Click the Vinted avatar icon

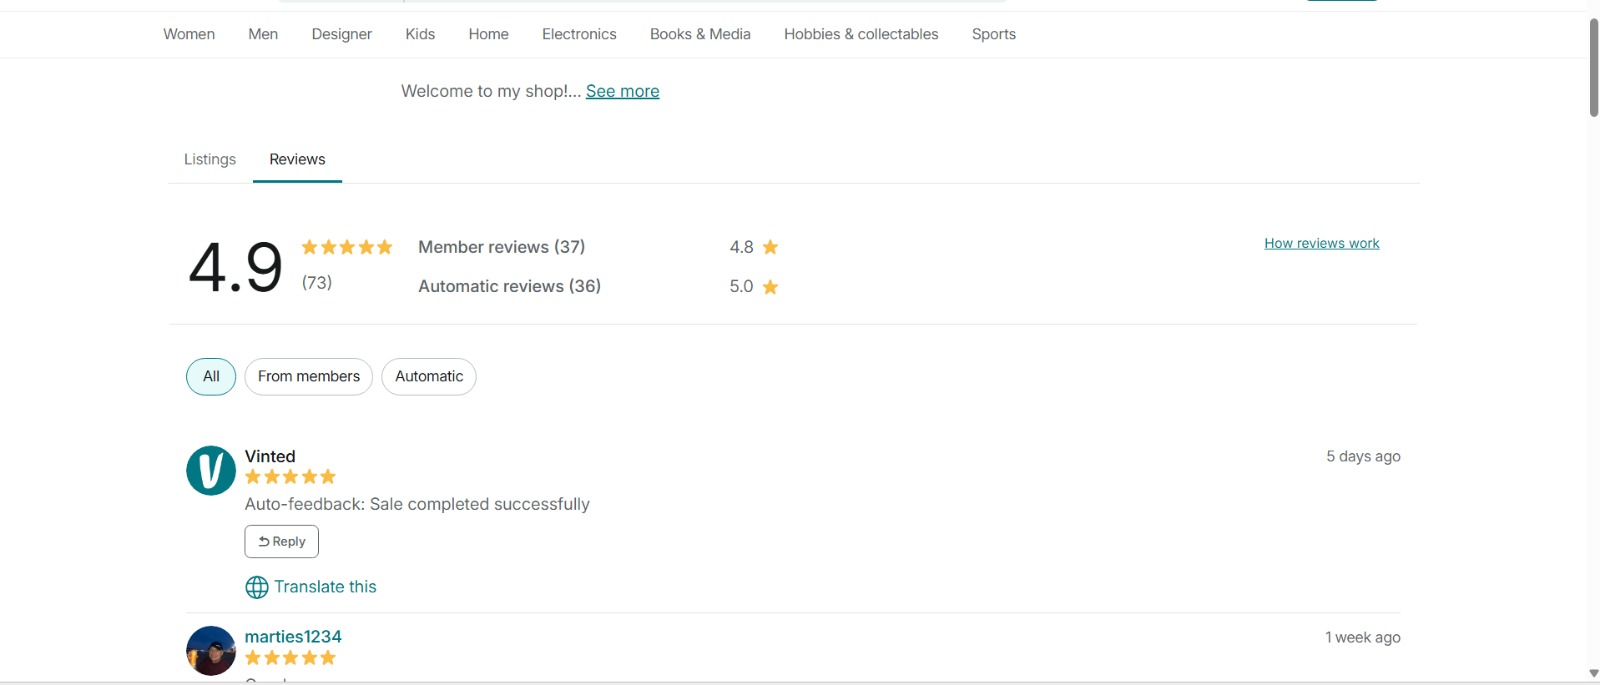pyautogui.click(x=211, y=471)
